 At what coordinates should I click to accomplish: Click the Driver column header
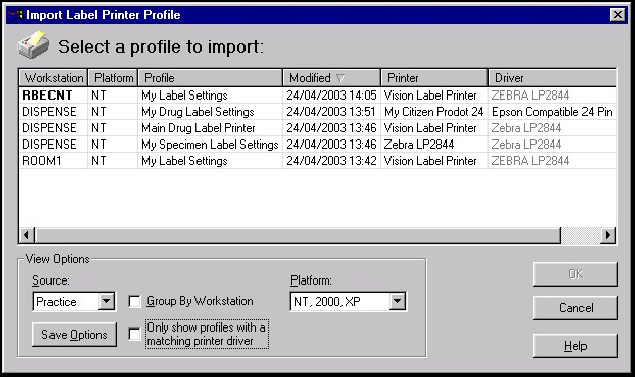[552, 78]
